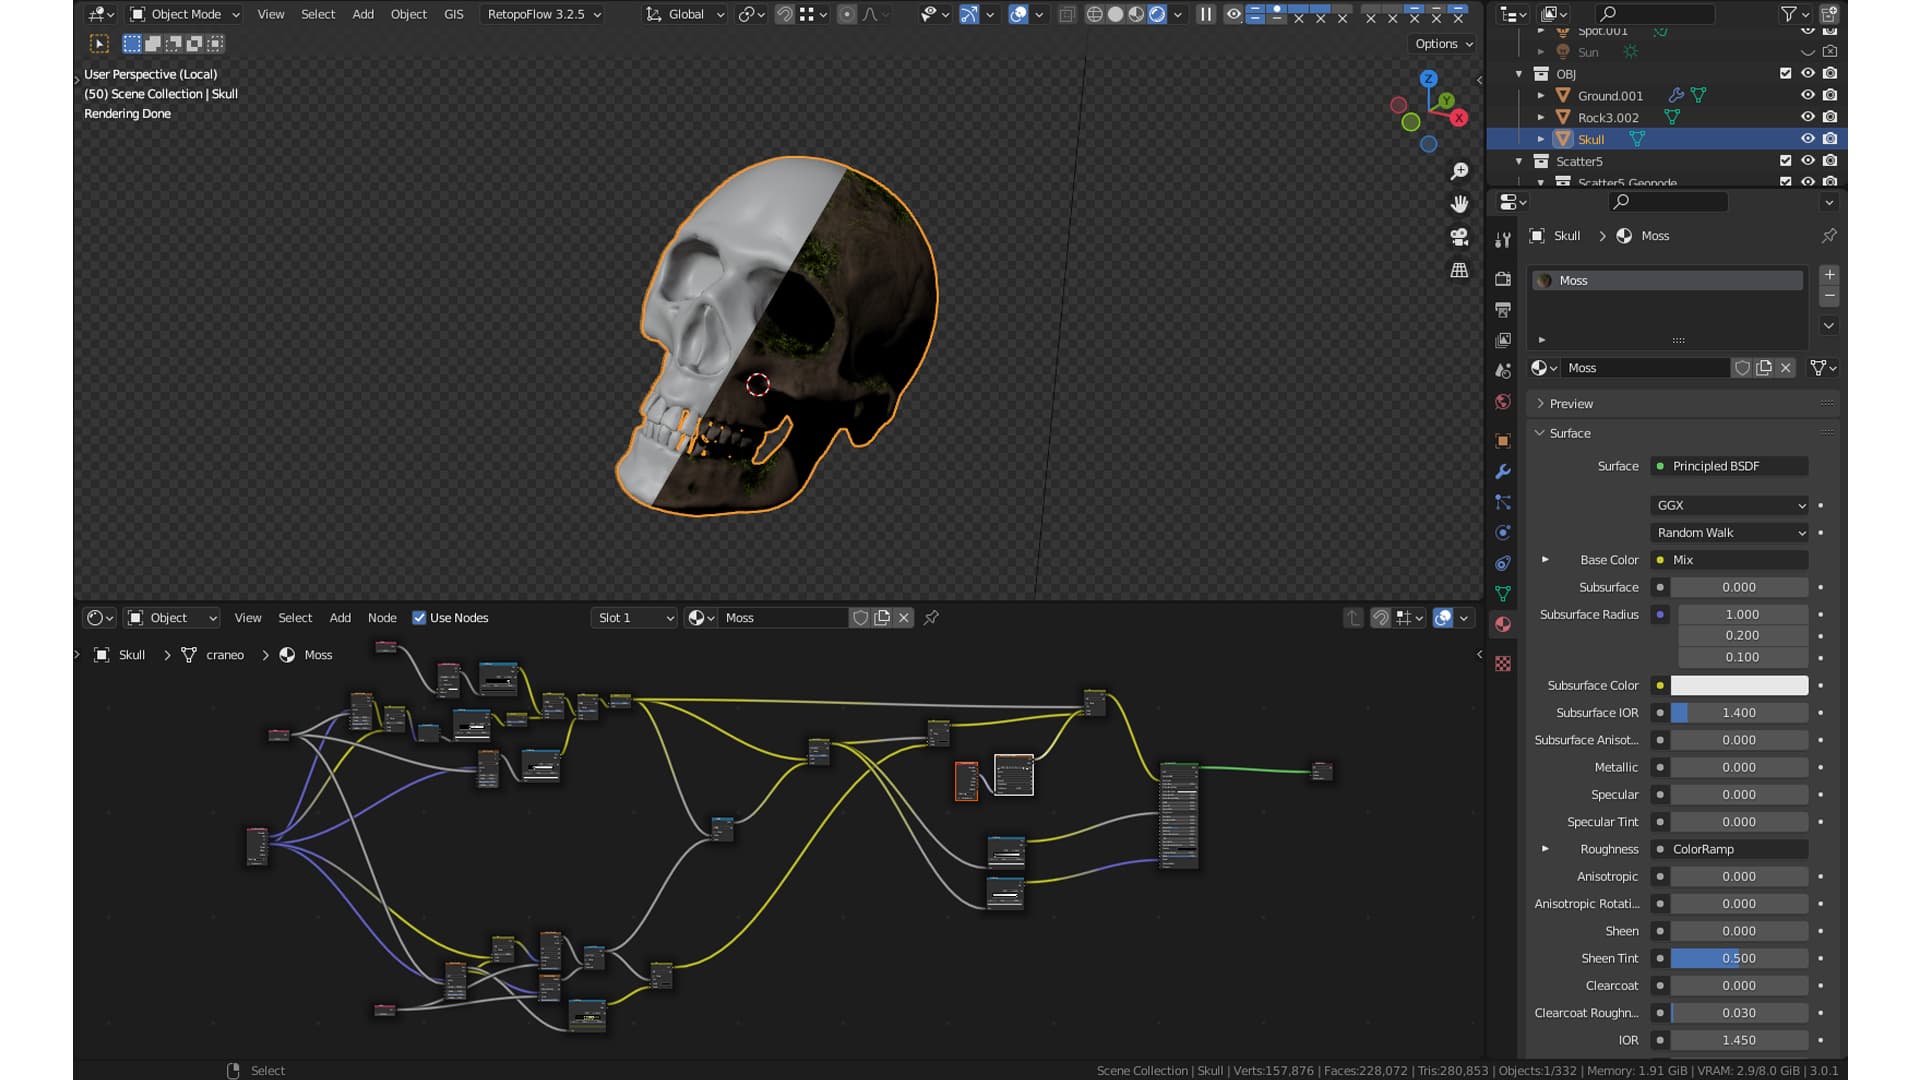Open the viewport View menu
1920x1080 pixels.
click(270, 14)
